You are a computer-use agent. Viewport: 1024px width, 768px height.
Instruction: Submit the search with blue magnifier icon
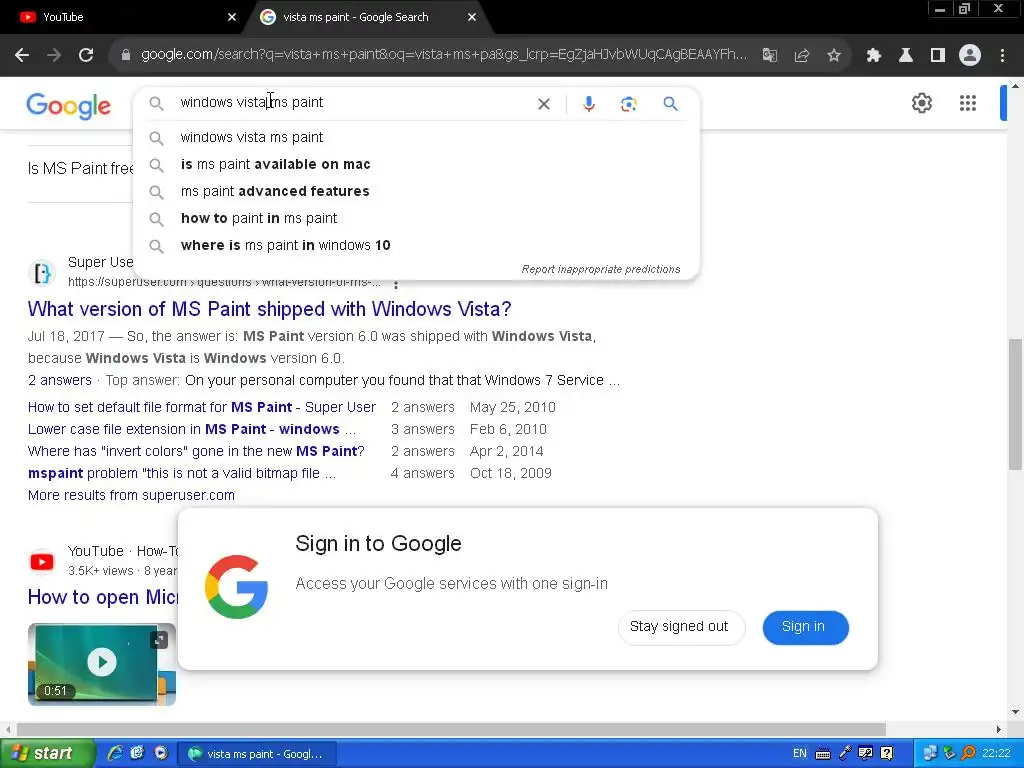click(x=670, y=104)
